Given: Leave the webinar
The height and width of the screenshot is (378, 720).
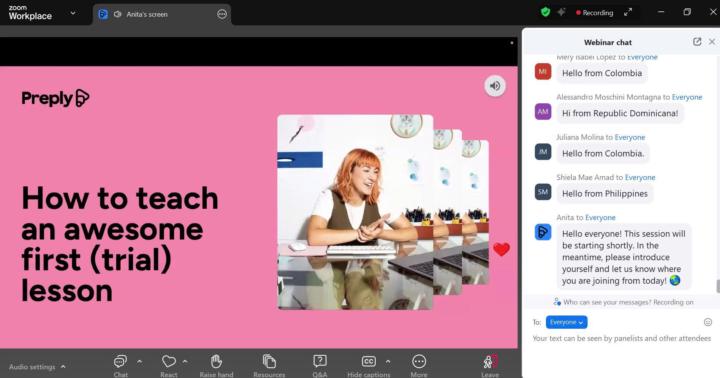Looking at the screenshot, I should tap(490, 366).
